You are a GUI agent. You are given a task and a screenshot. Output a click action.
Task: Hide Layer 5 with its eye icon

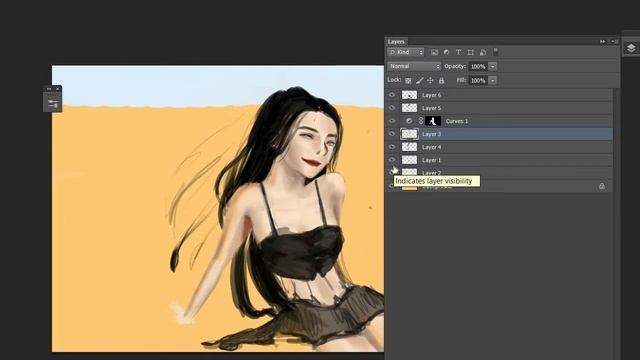coord(392,108)
